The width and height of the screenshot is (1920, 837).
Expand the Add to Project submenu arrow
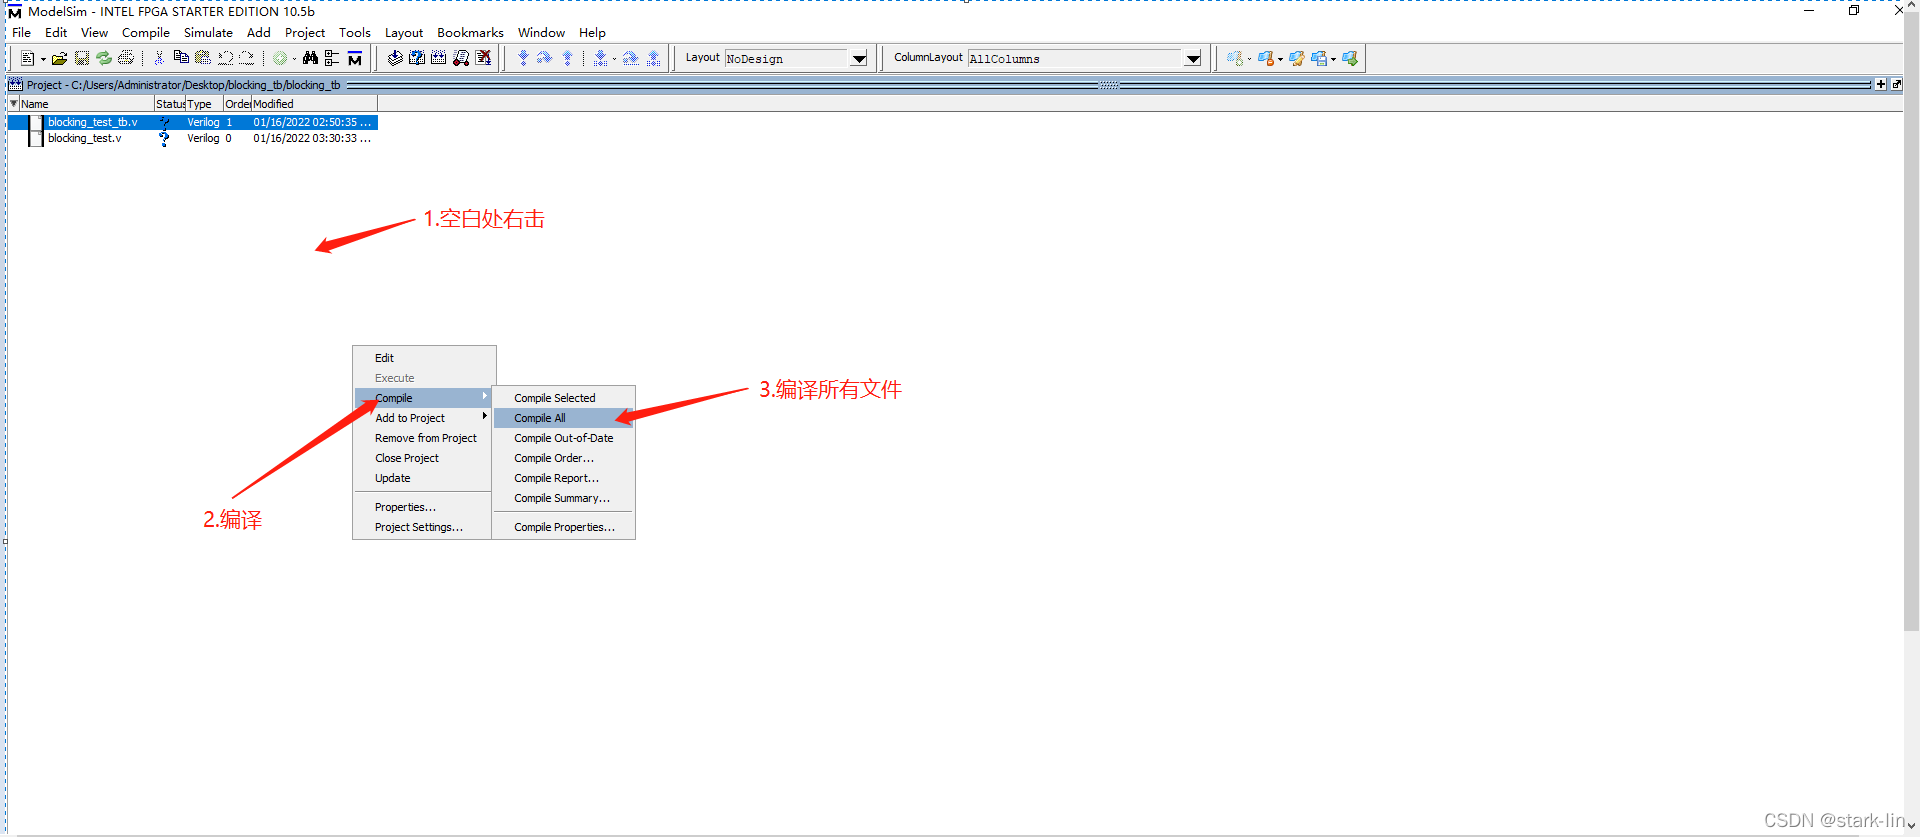pyautogui.click(x=485, y=417)
